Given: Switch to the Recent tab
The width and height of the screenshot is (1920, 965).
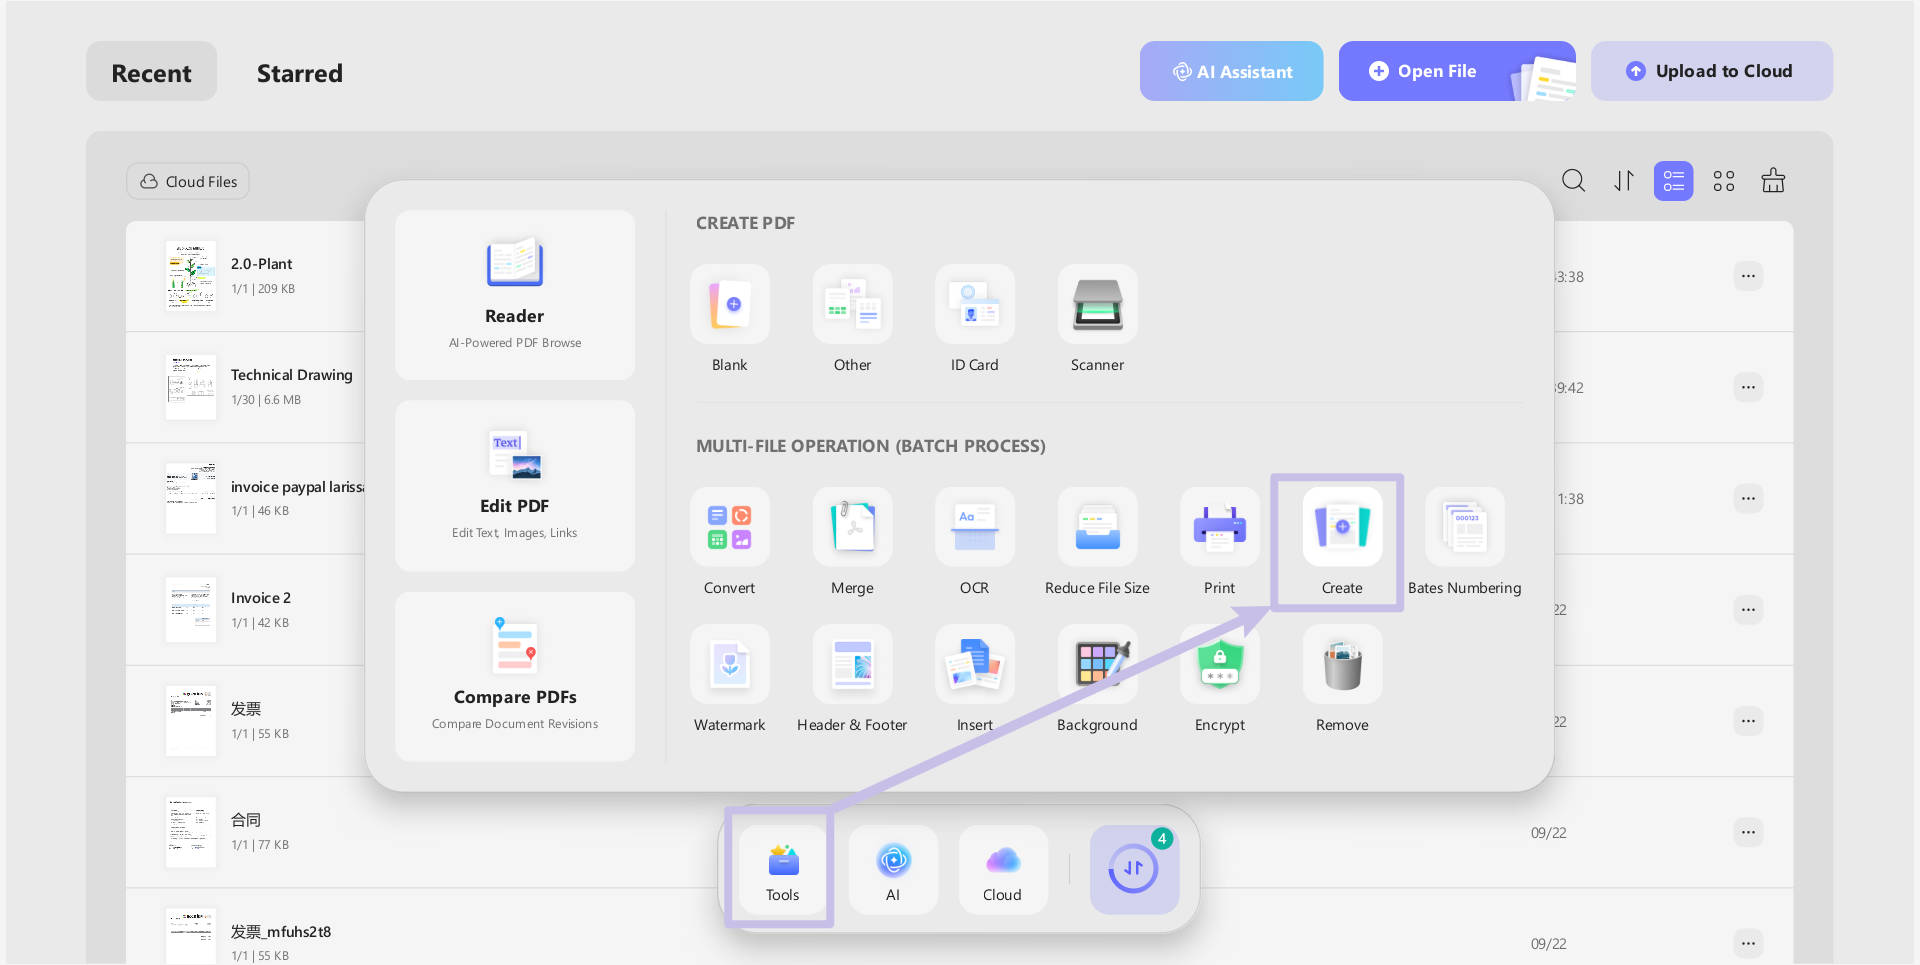Looking at the screenshot, I should pyautogui.click(x=151, y=71).
